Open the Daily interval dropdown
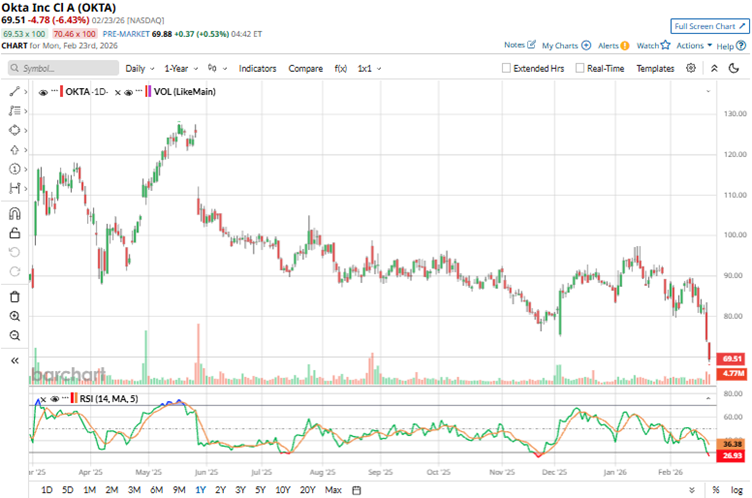752x498 pixels. point(140,68)
